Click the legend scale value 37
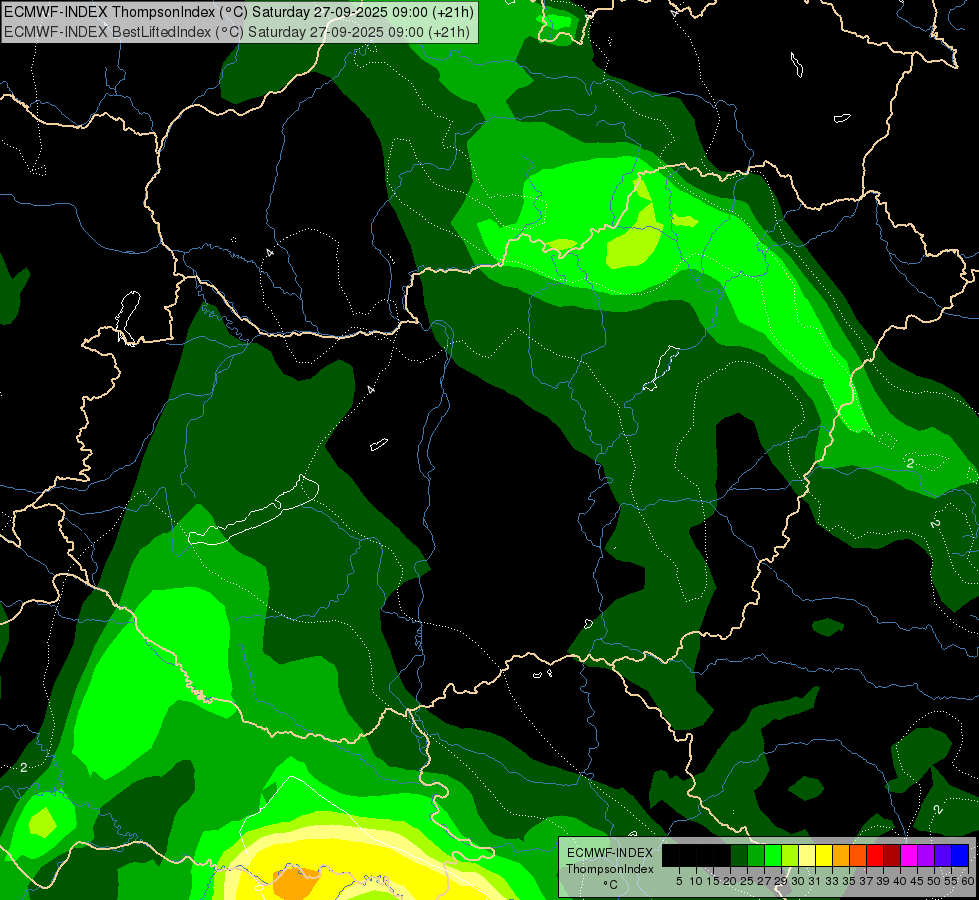 pyautogui.click(x=866, y=881)
